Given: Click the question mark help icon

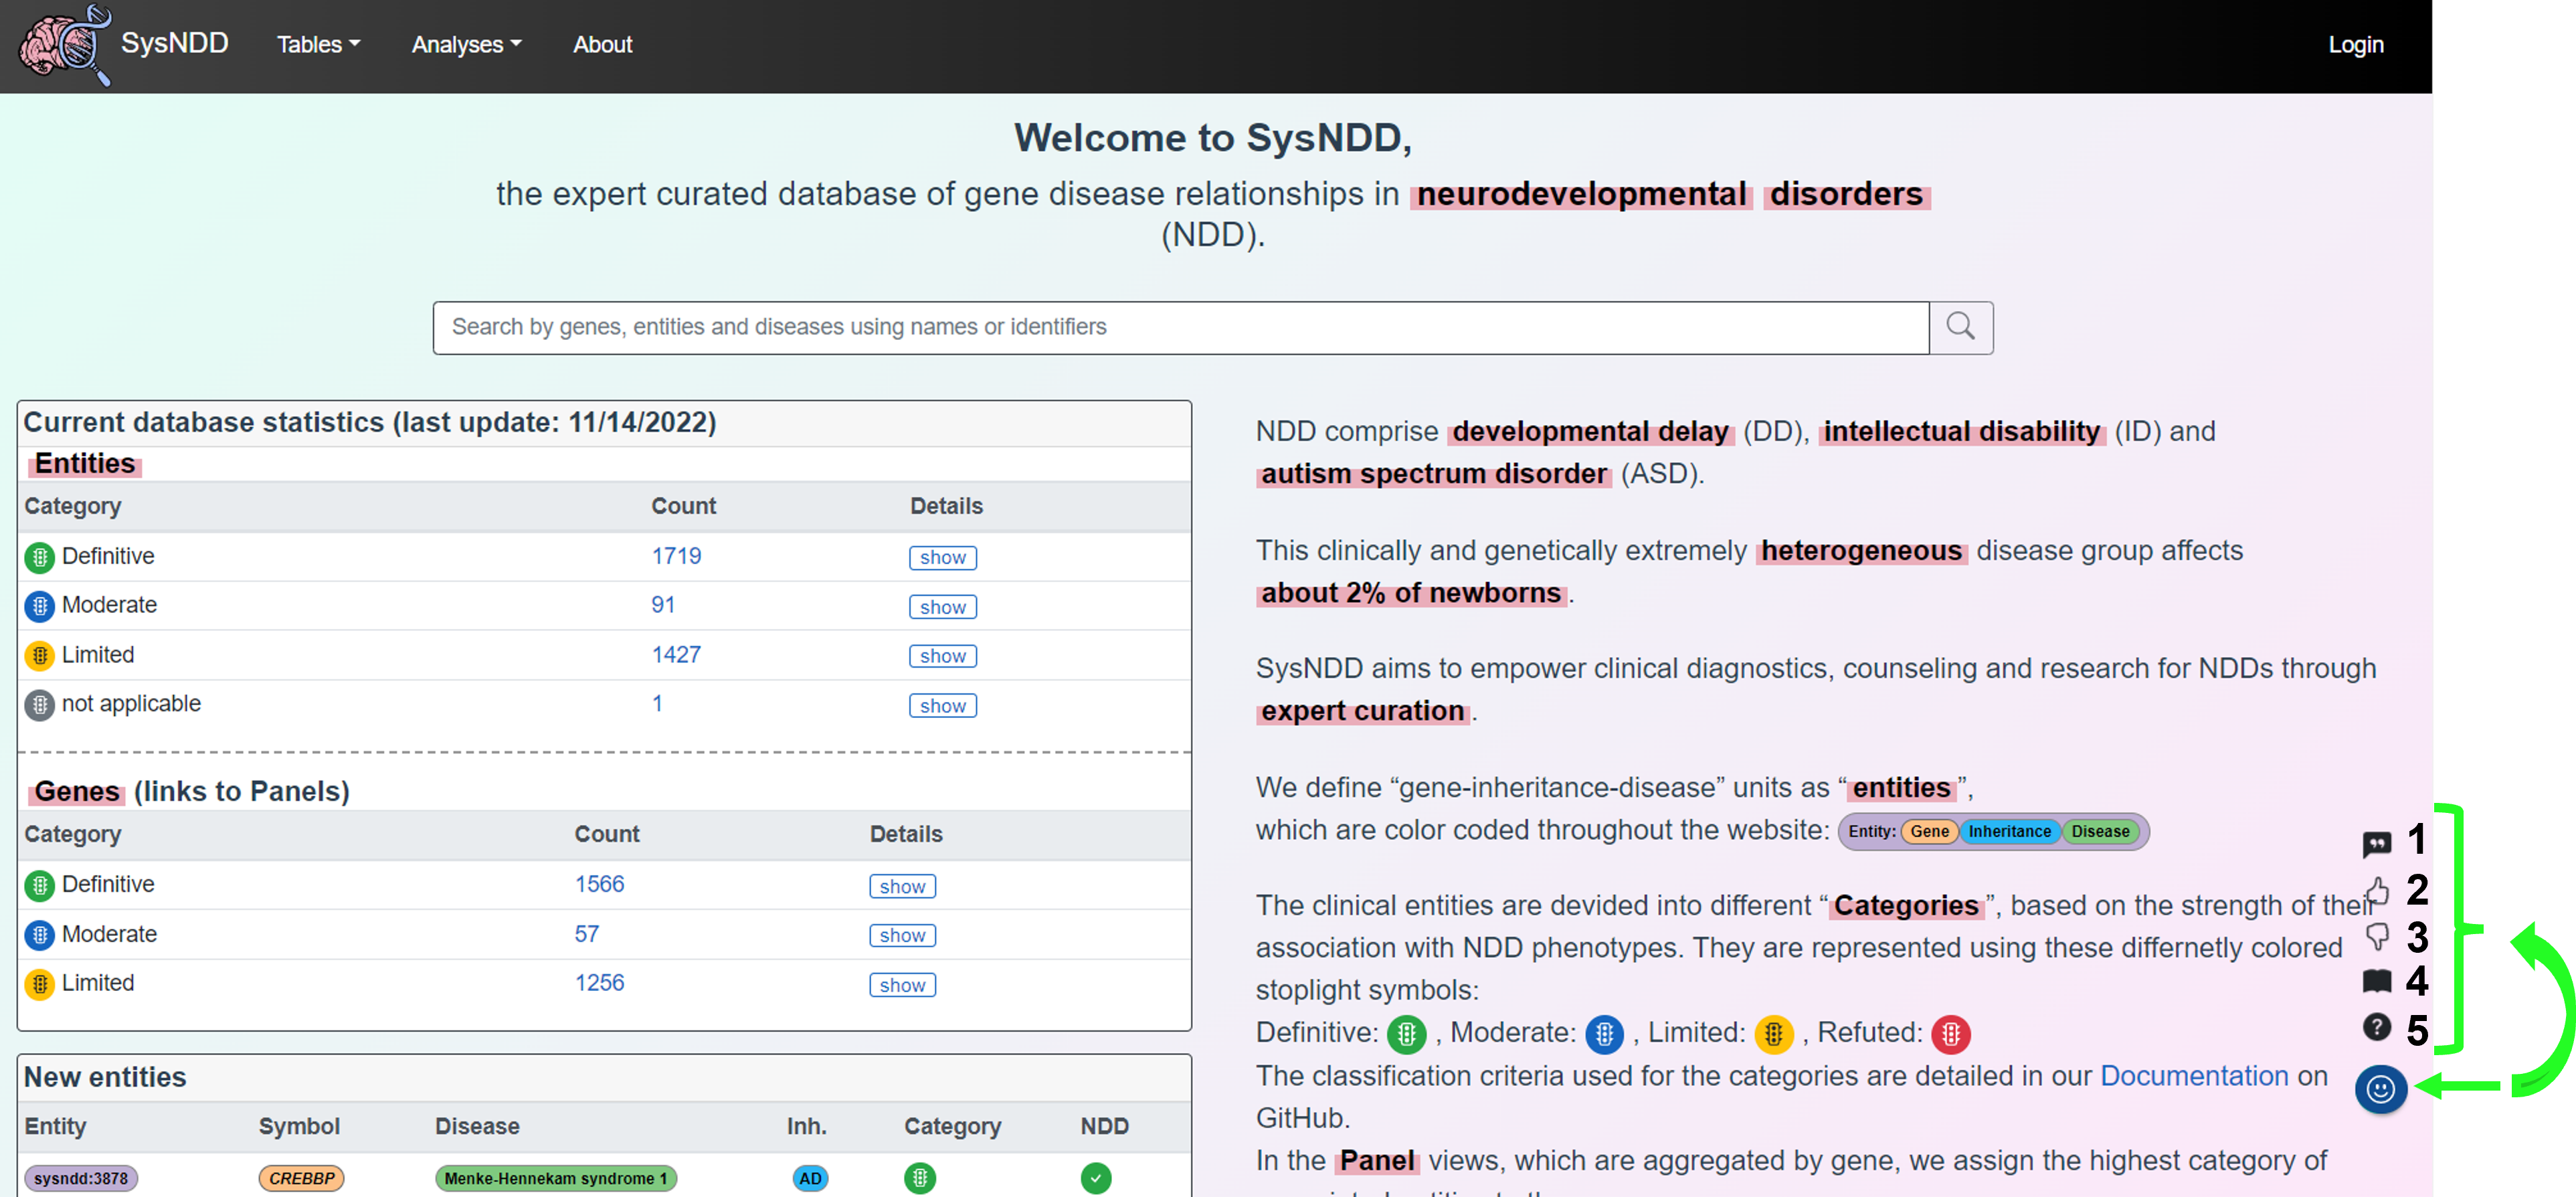Looking at the screenshot, I should (x=2377, y=1027).
